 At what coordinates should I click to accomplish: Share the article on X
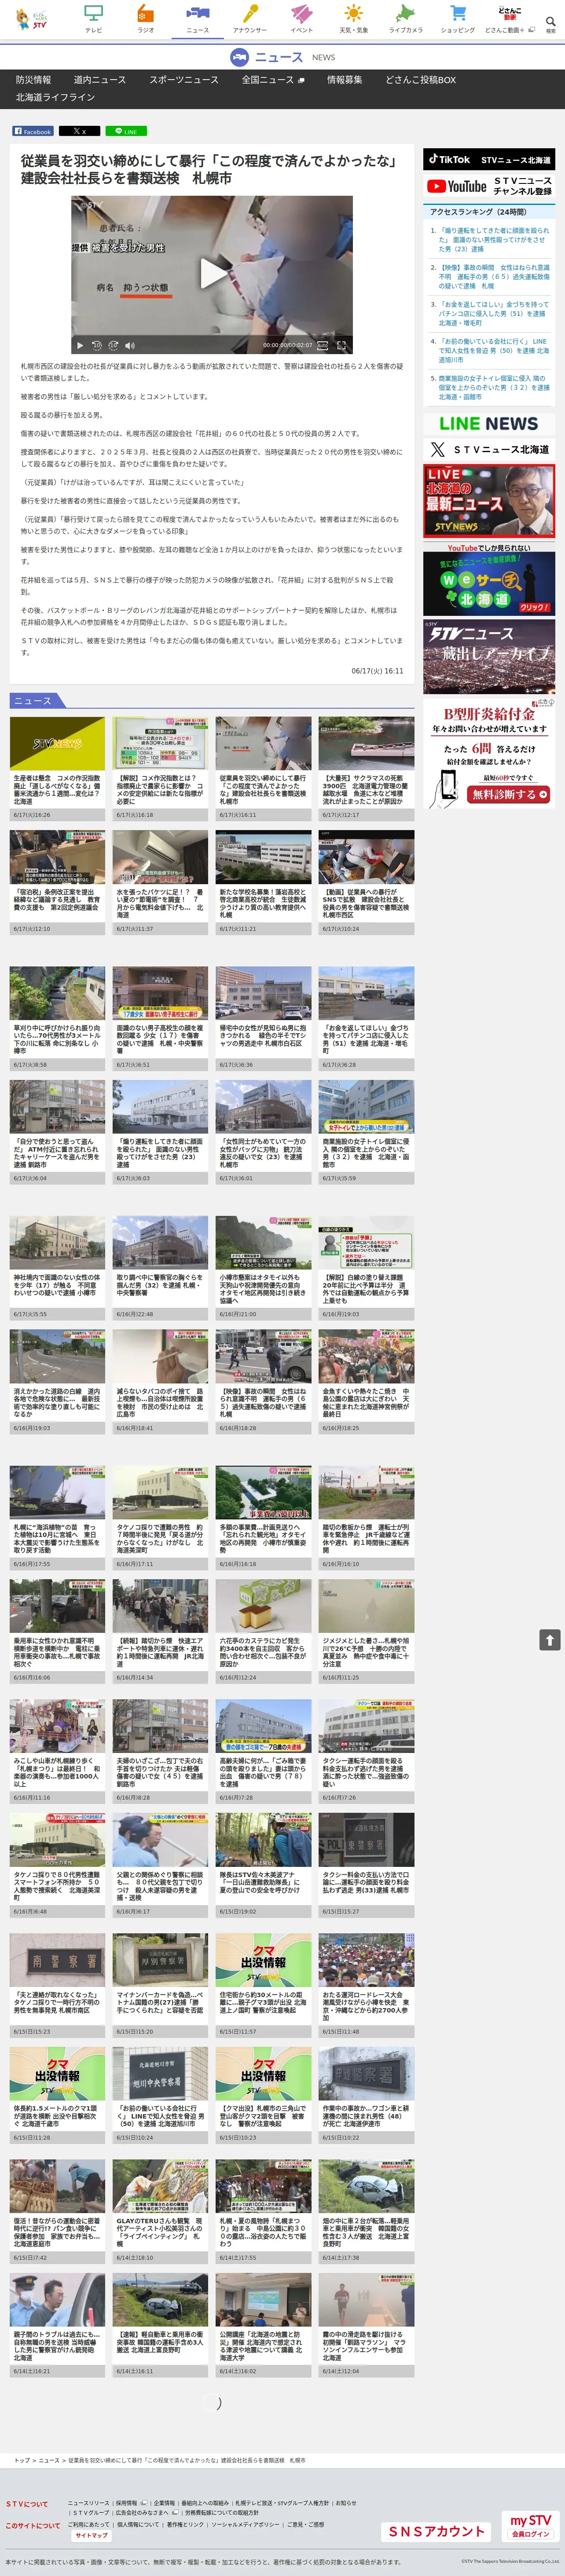79,131
